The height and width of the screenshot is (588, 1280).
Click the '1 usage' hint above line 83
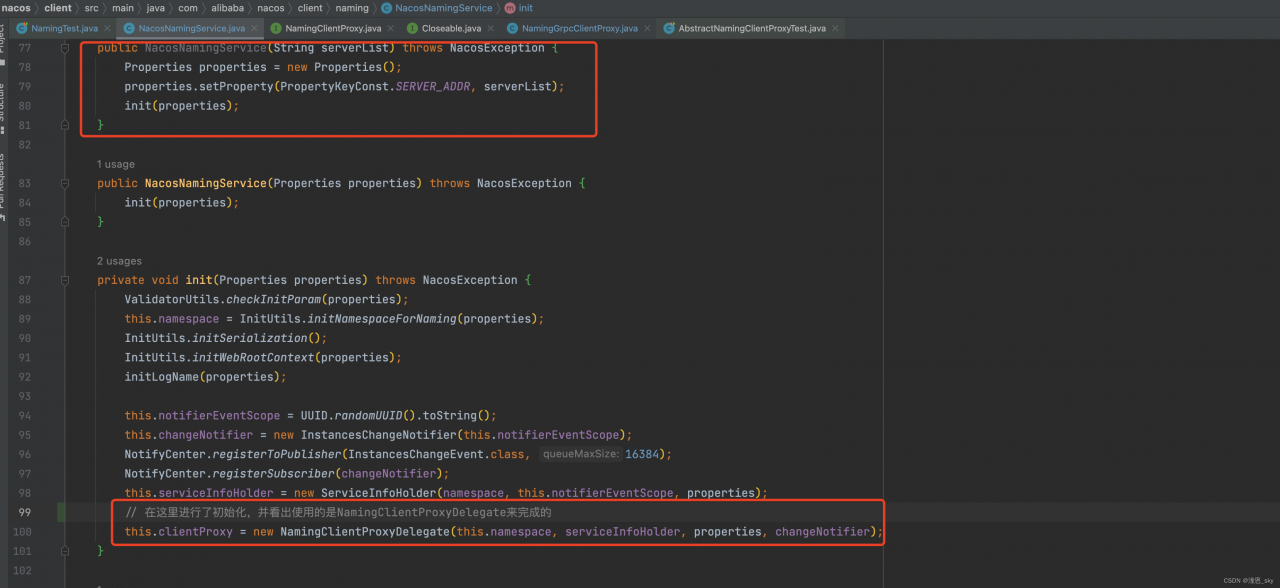[115, 164]
